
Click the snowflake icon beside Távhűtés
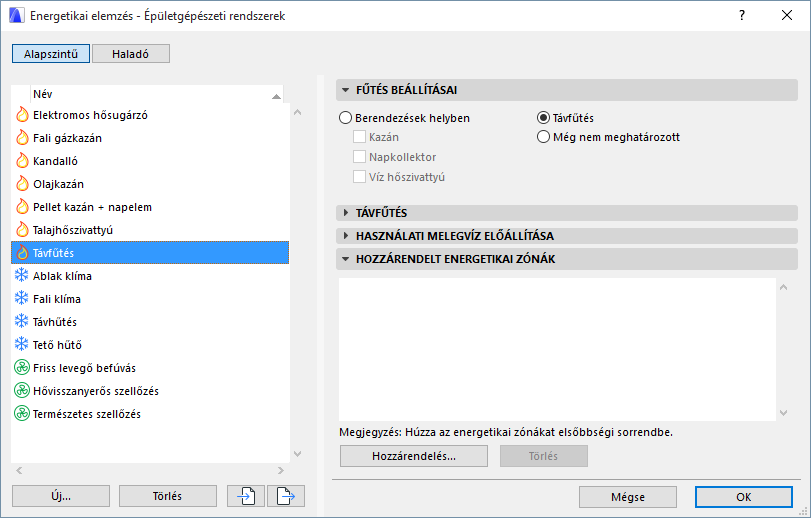click(22, 322)
